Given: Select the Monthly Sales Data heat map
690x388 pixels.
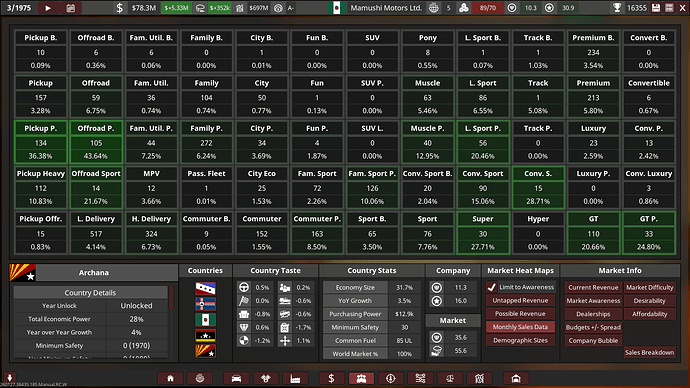Looking at the screenshot, I should (x=520, y=327).
